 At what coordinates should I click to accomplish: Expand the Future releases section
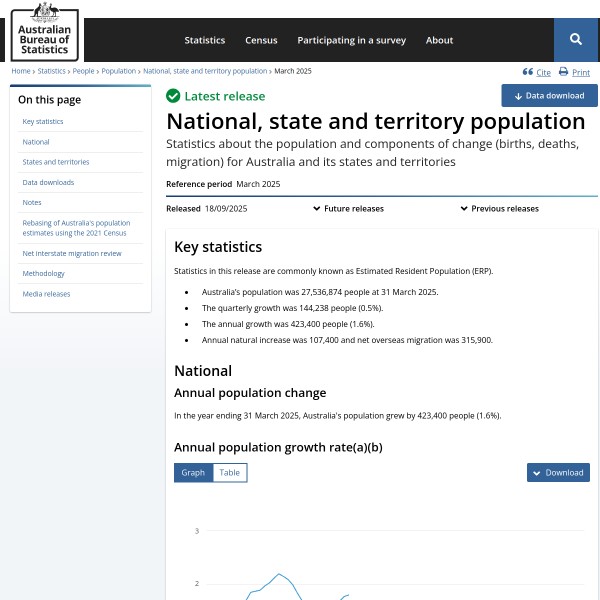[x=348, y=209]
